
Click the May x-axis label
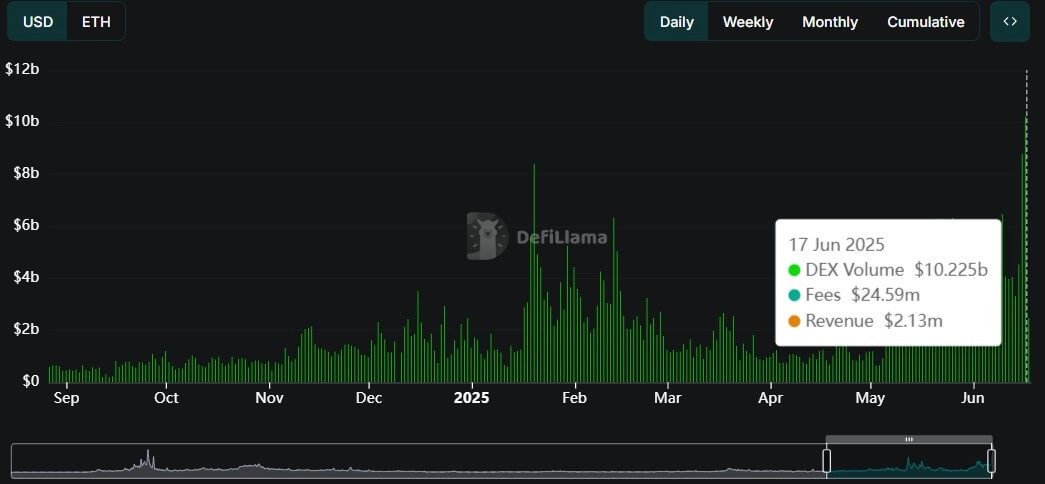pyautogui.click(x=870, y=399)
